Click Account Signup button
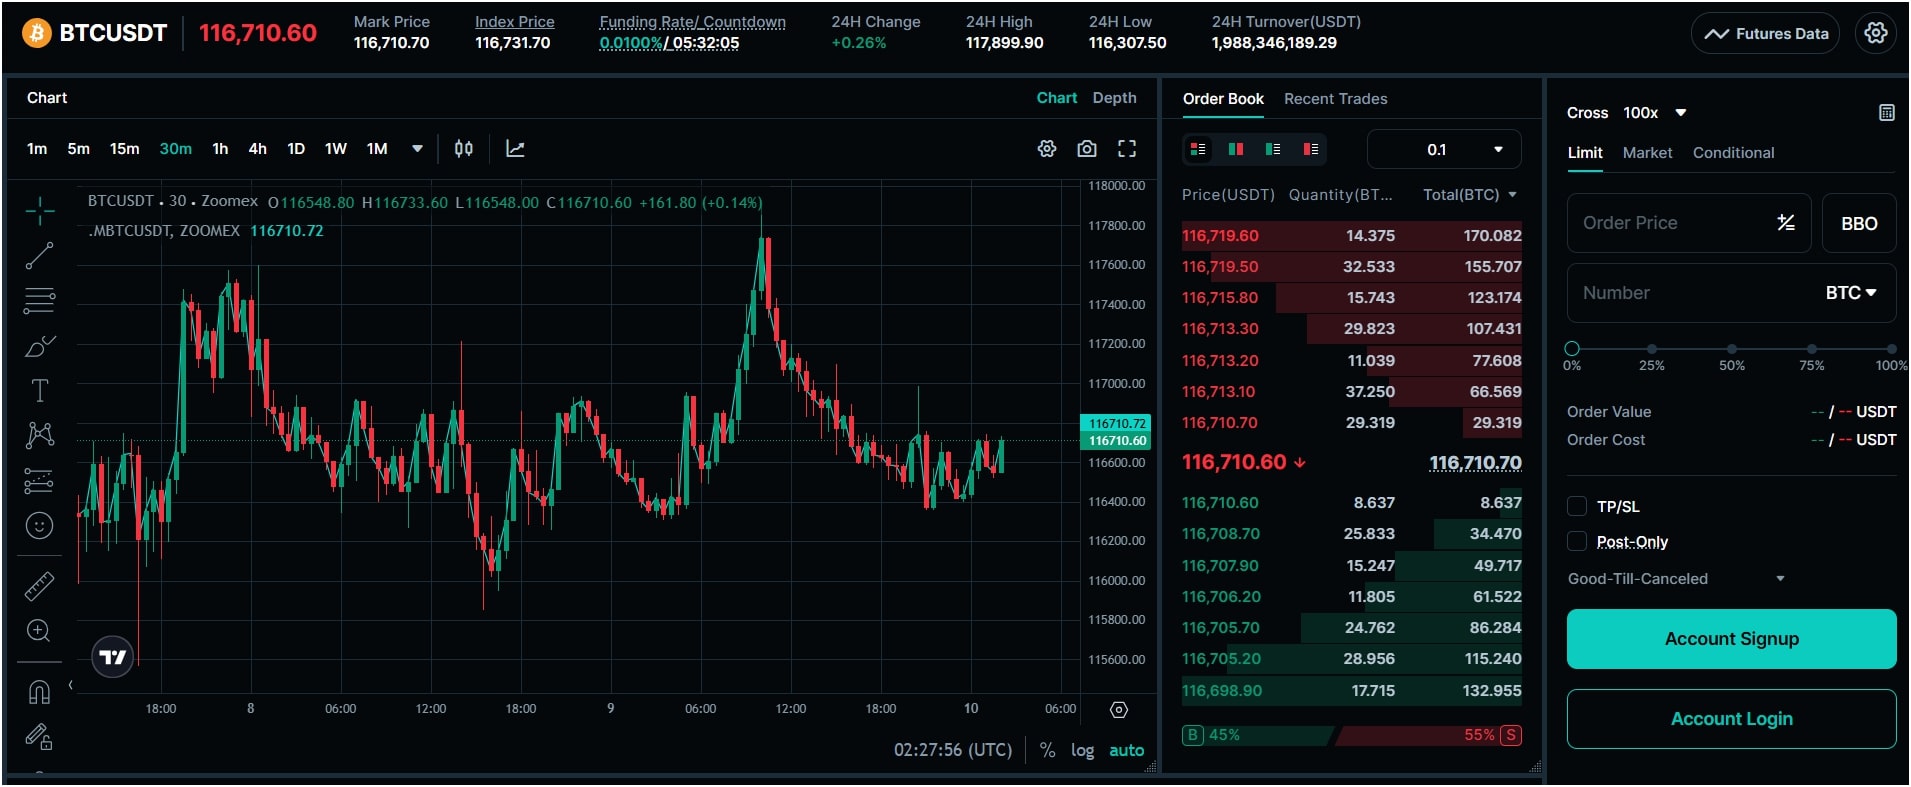1911x787 pixels. coord(1731,639)
